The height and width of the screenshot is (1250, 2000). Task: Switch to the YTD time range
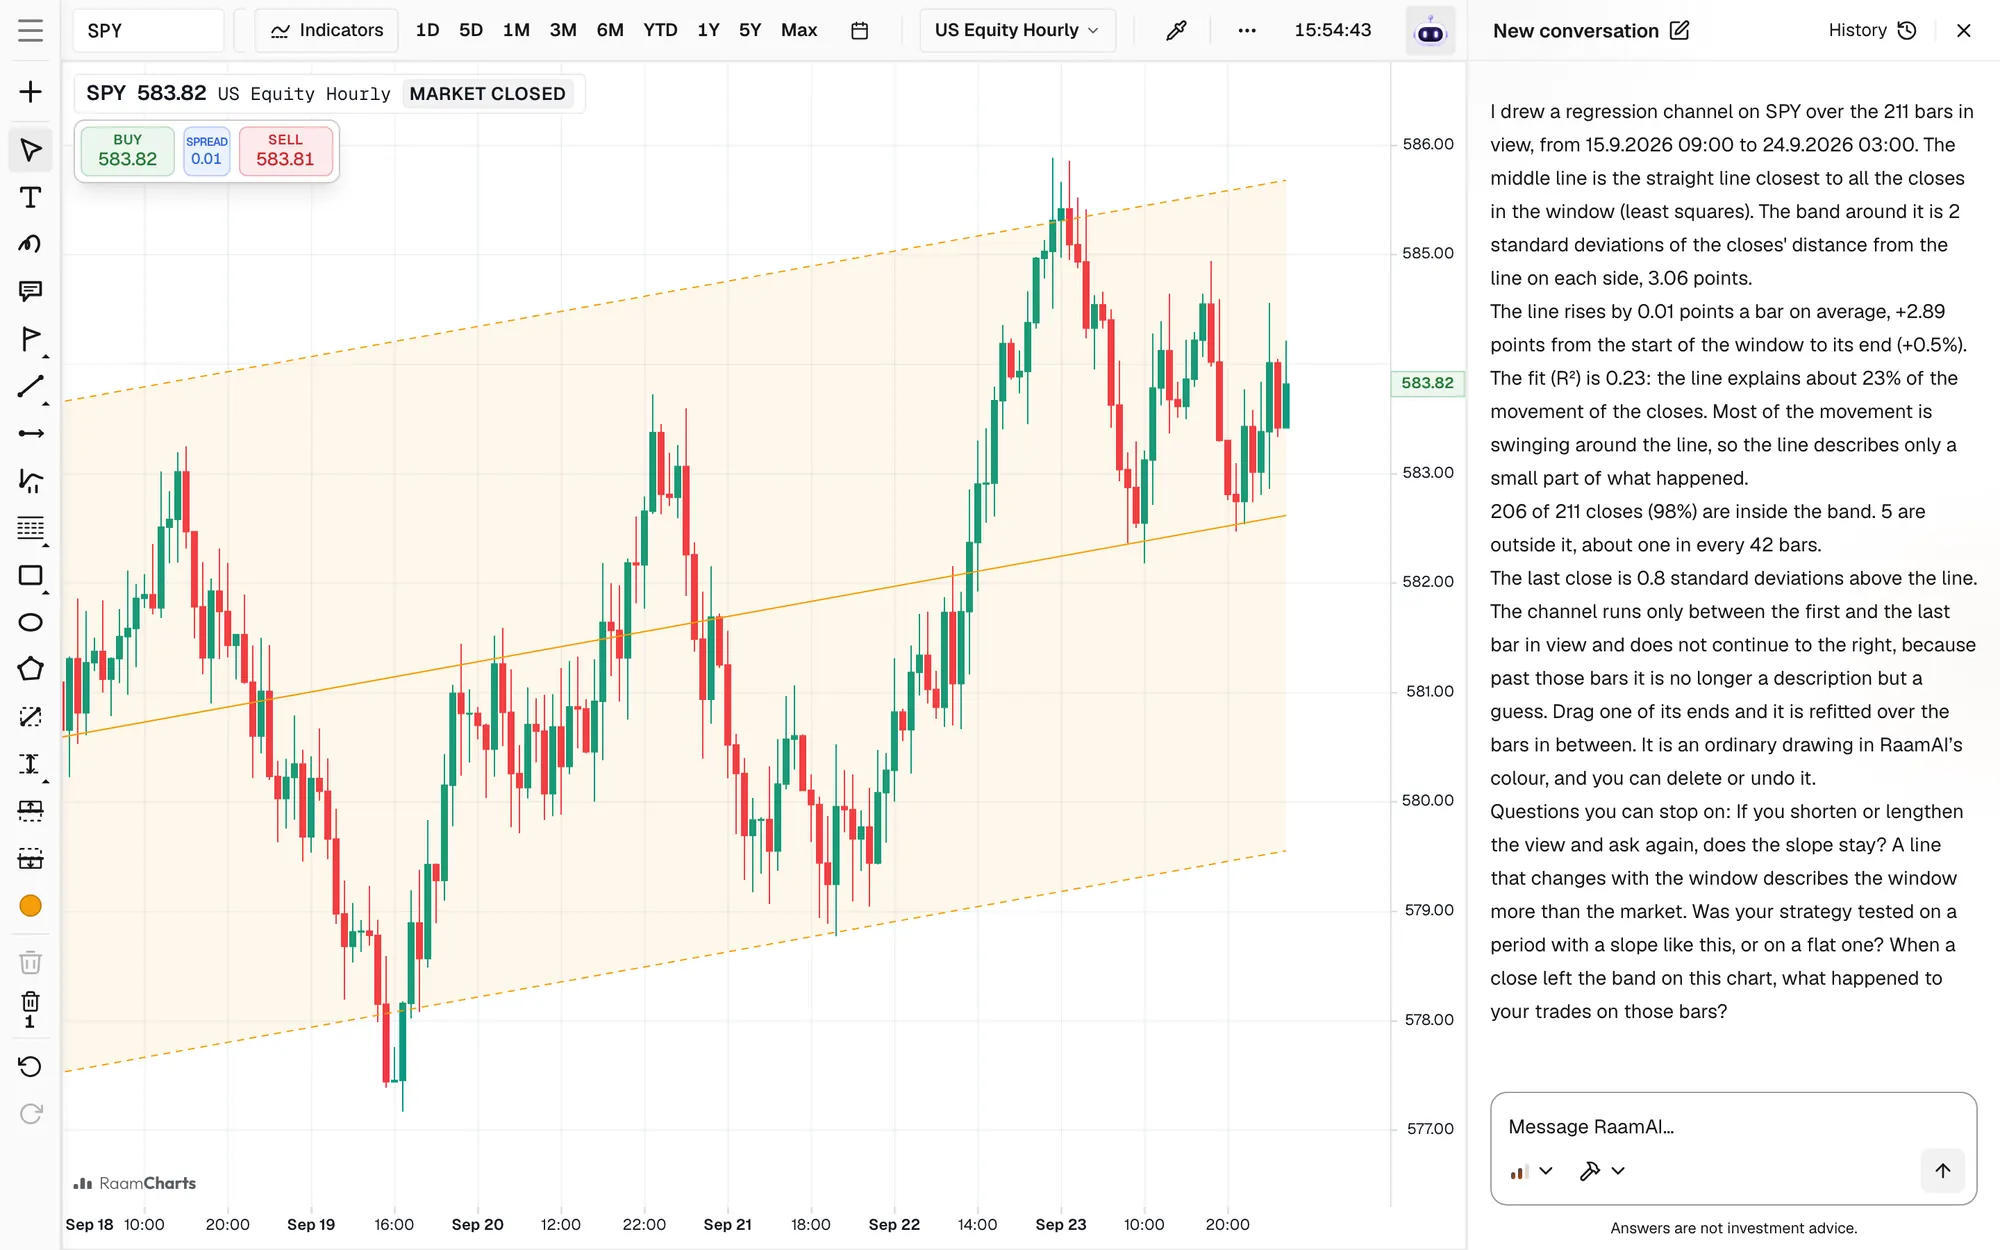pos(660,30)
